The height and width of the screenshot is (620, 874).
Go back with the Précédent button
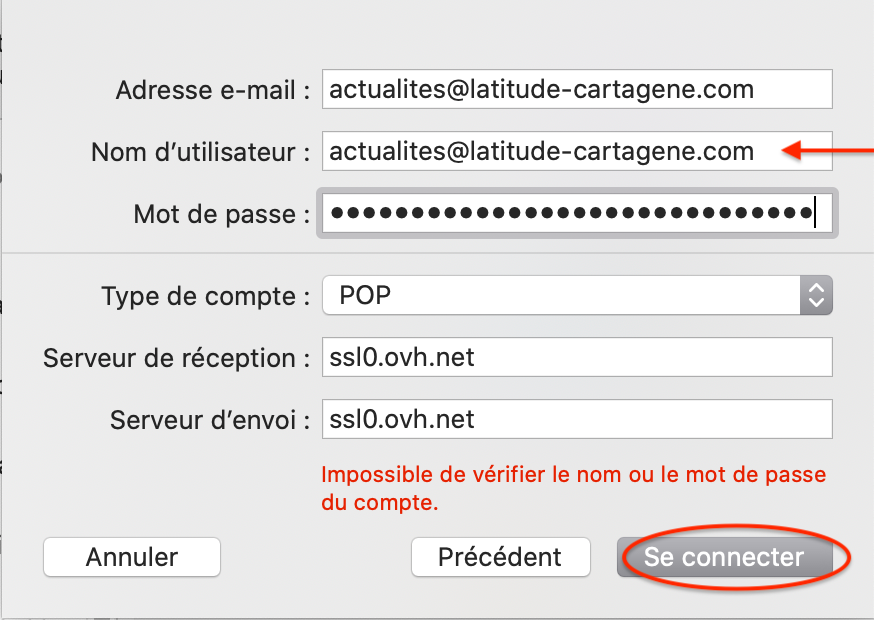(500, 557)
